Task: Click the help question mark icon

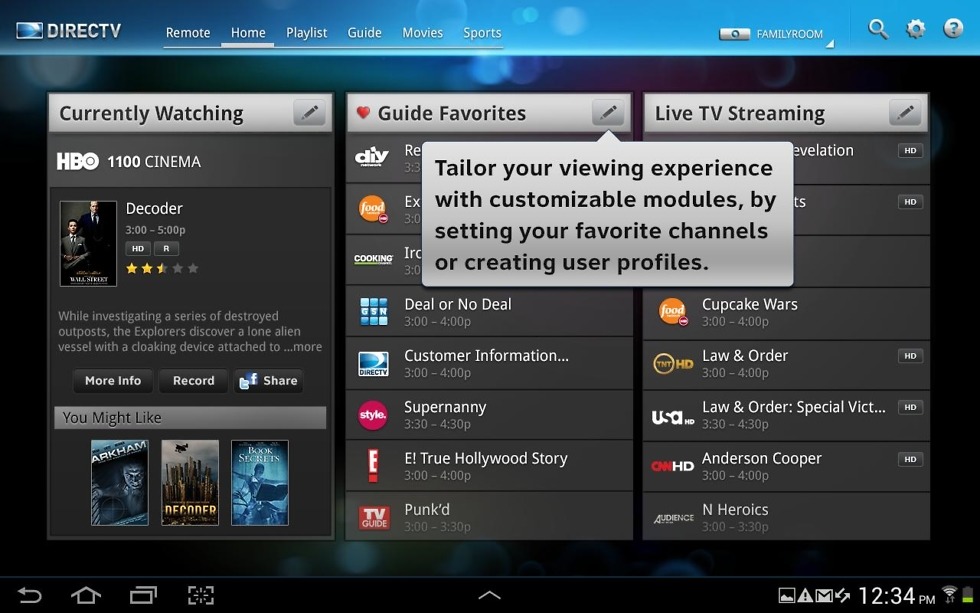Action: [x=953, y=30]
